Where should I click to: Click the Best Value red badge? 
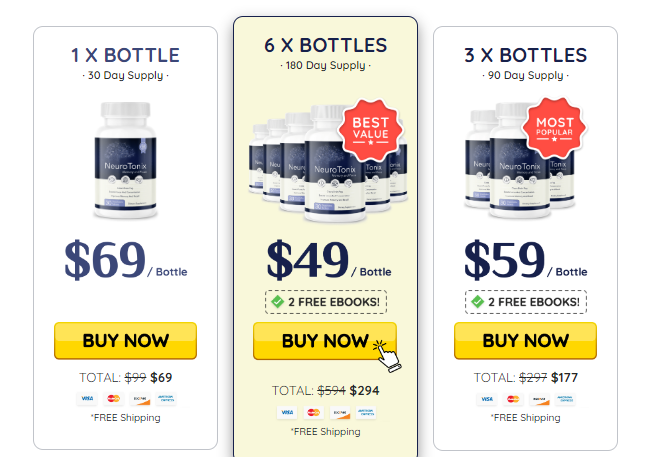(x=371, y=133)
